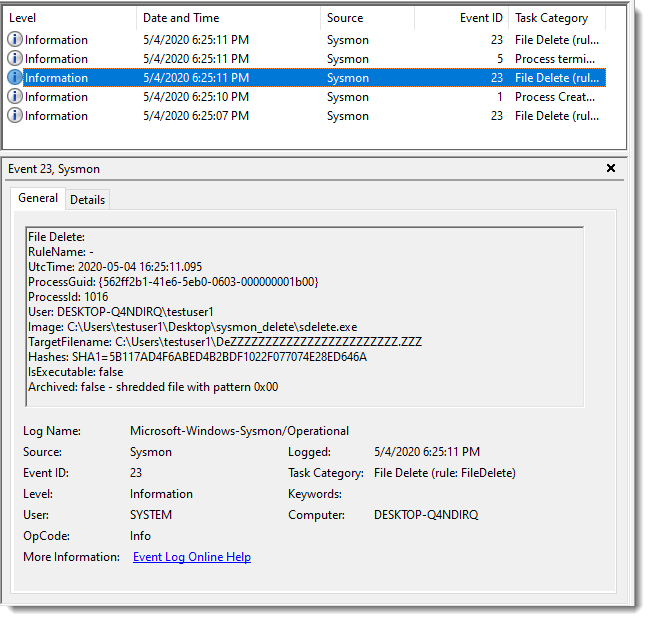Click the Microsoft-Windows-Sysmon/Operational log name value
This screenshot has height=621, width=650.
click(239, 431)
